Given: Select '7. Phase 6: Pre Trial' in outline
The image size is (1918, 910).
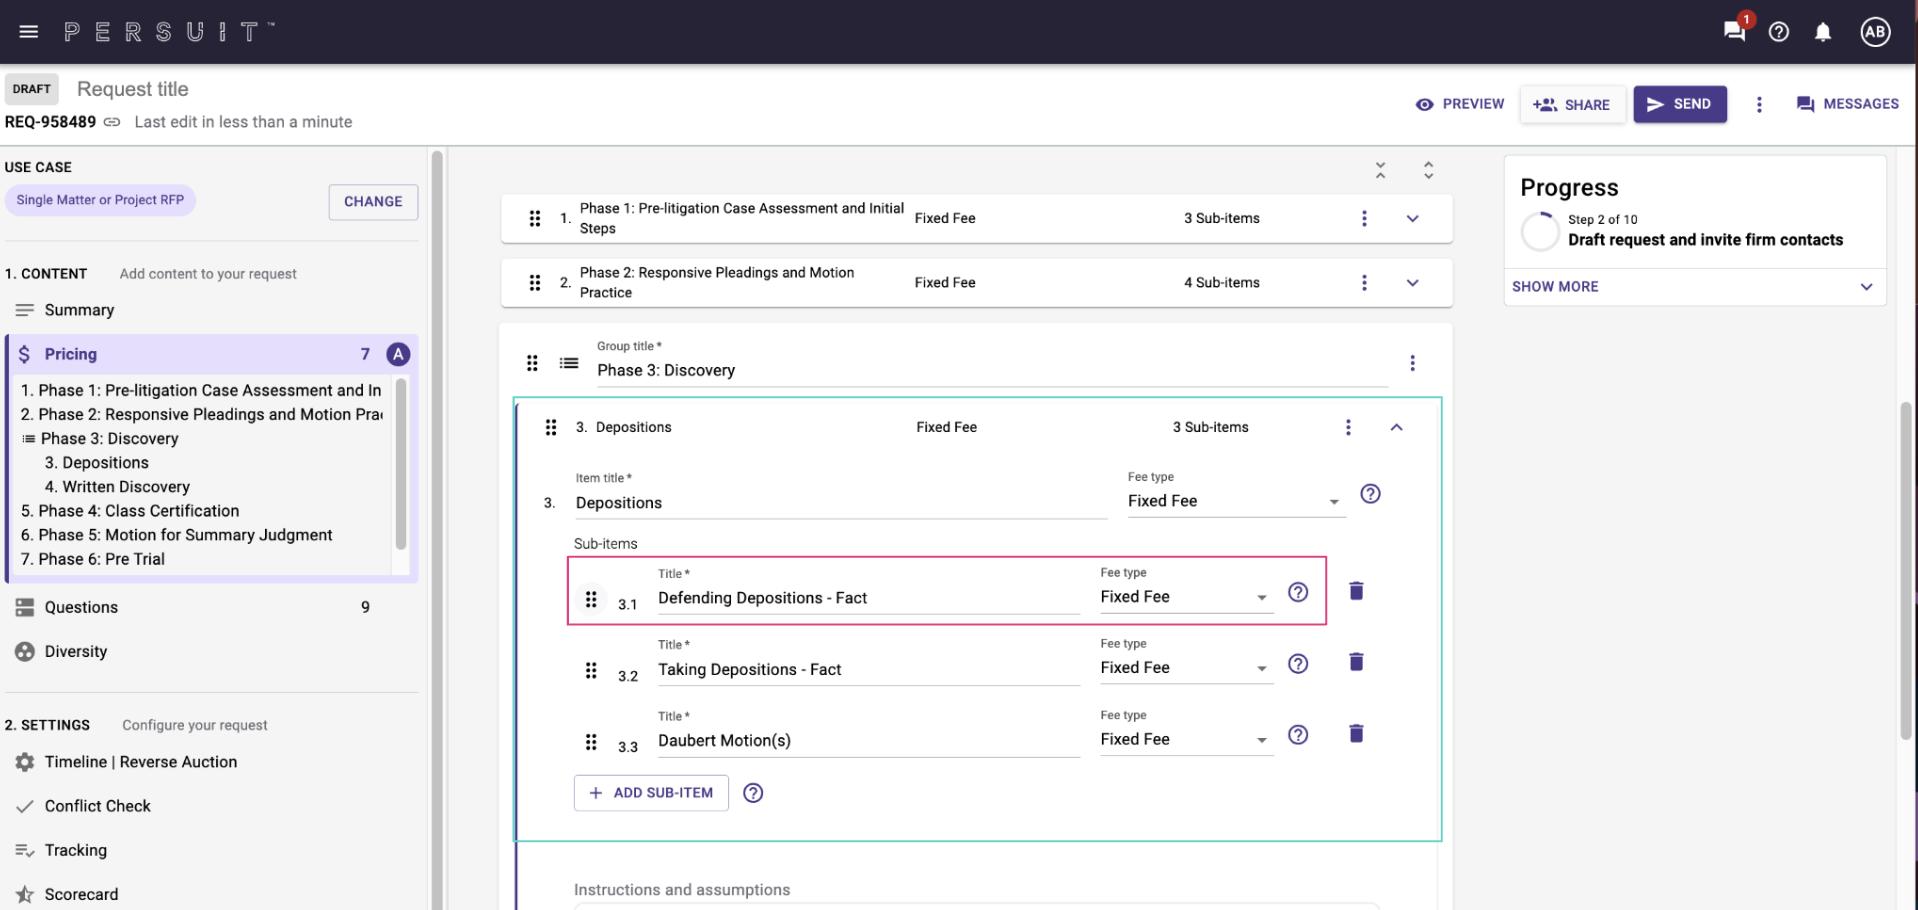Looking at the screenshot, I should pos(93,559).
